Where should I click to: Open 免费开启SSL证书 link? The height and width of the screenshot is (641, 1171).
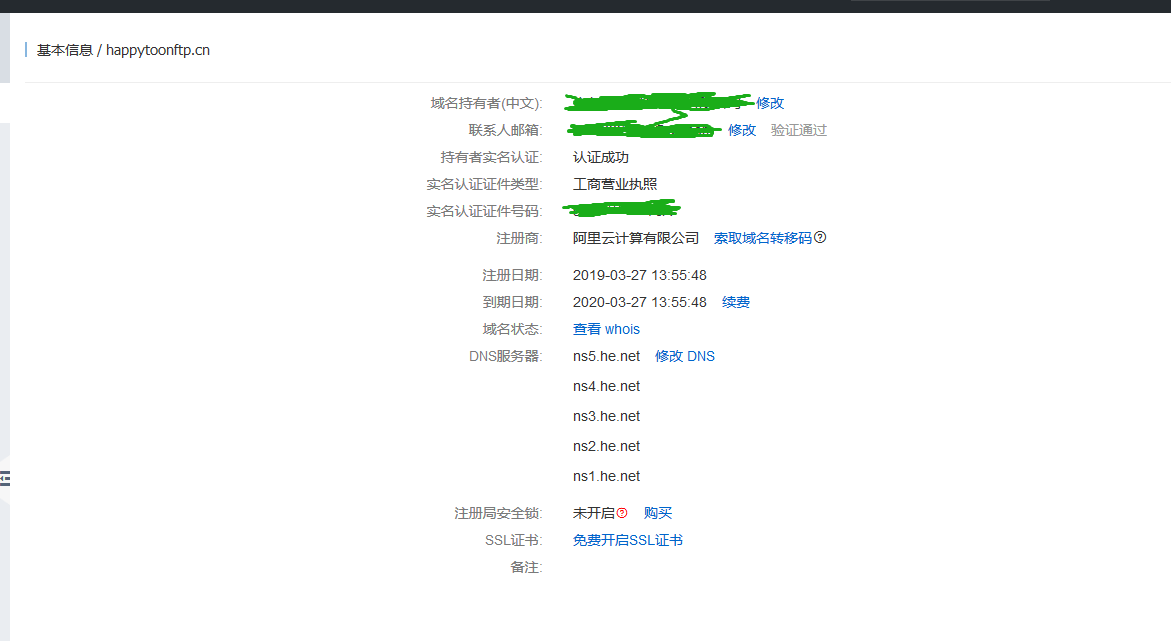click(628, 539)
